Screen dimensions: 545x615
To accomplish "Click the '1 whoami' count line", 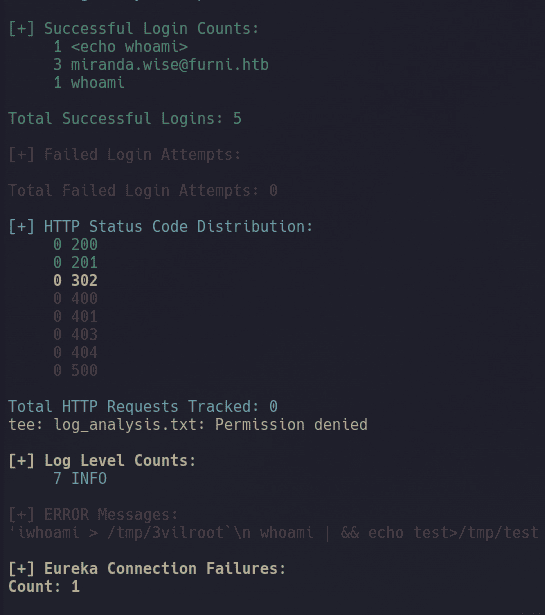I will pyautogui.click(x=89, y=83).
